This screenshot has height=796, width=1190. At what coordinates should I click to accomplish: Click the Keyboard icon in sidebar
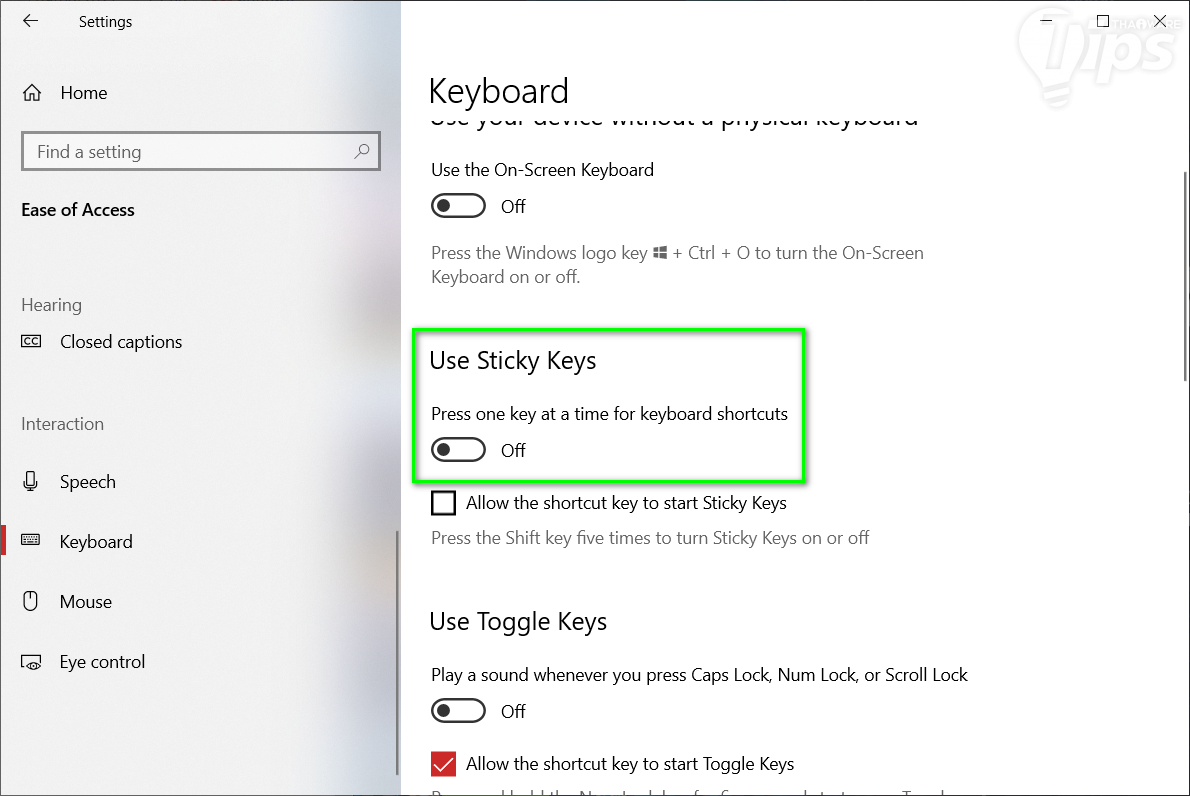[x=31, y=541]
